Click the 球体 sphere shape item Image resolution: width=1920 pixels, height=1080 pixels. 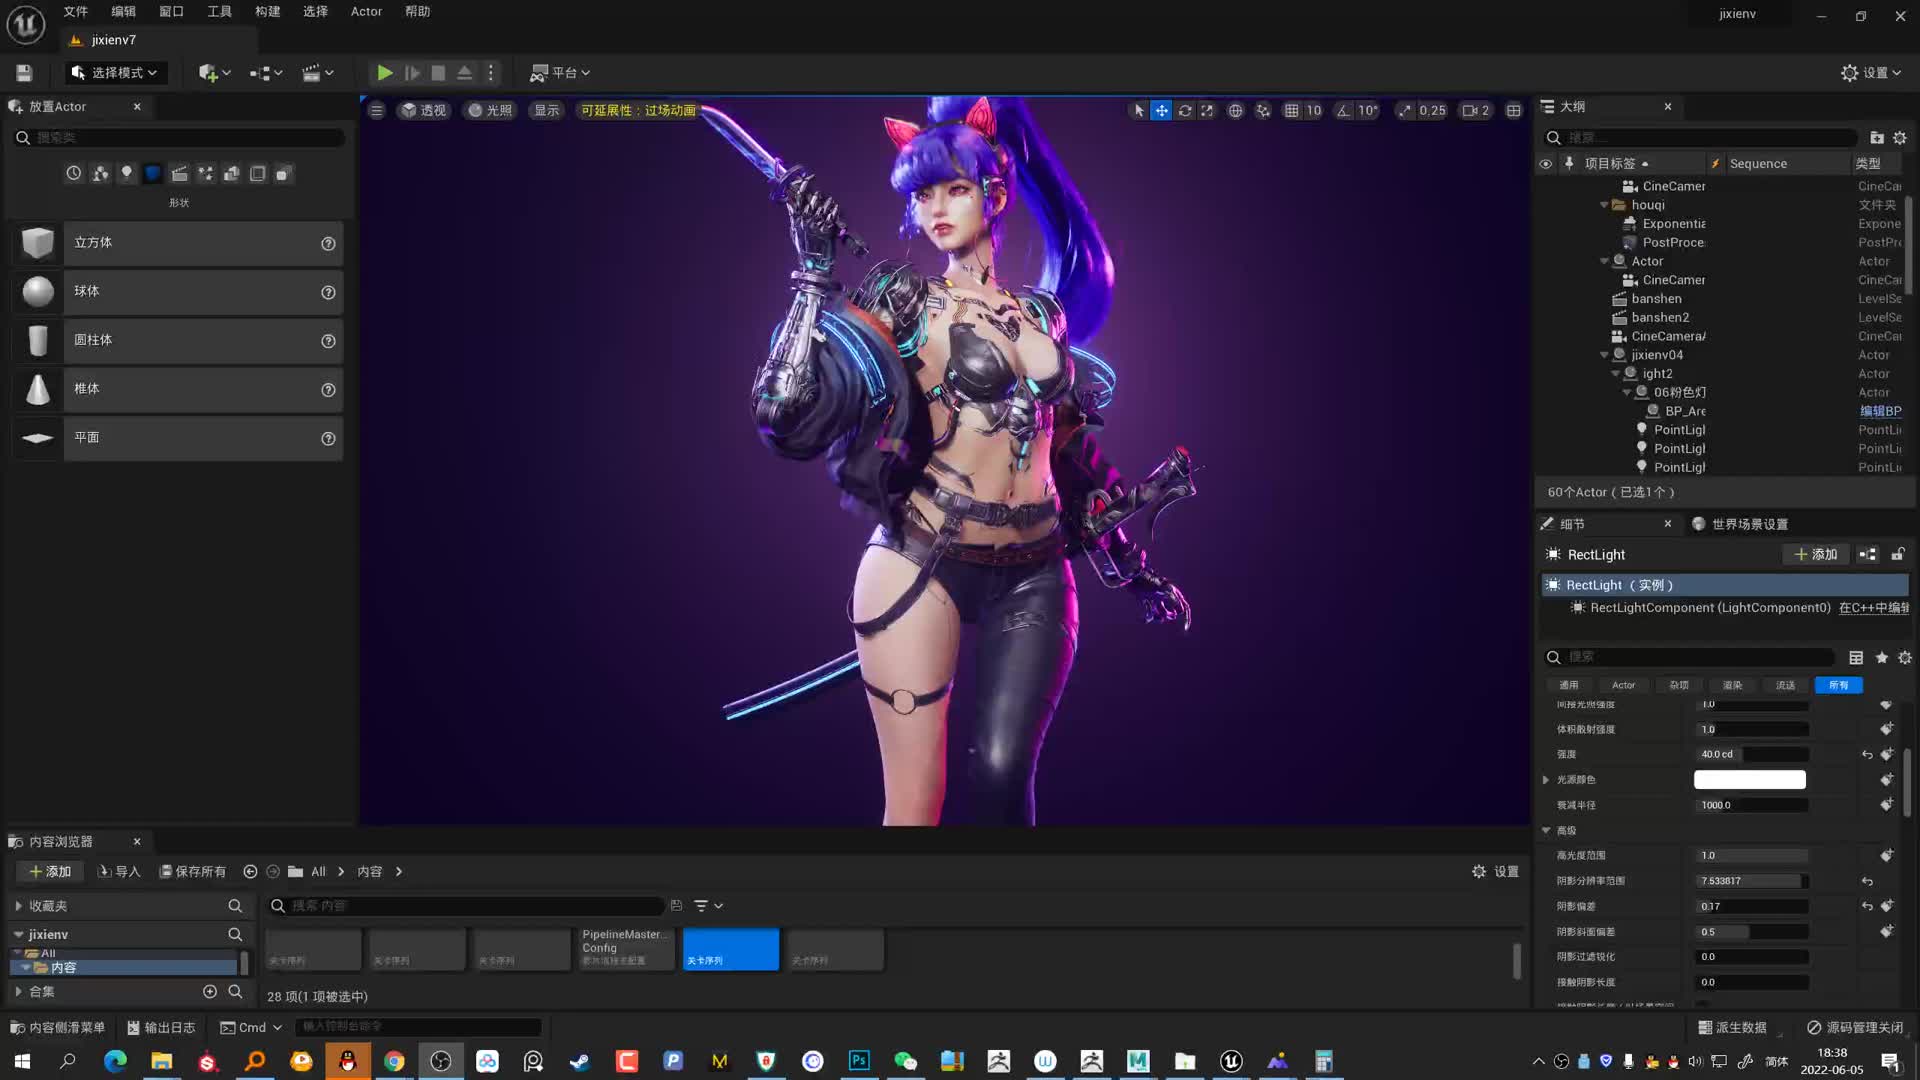coord(178,292)
